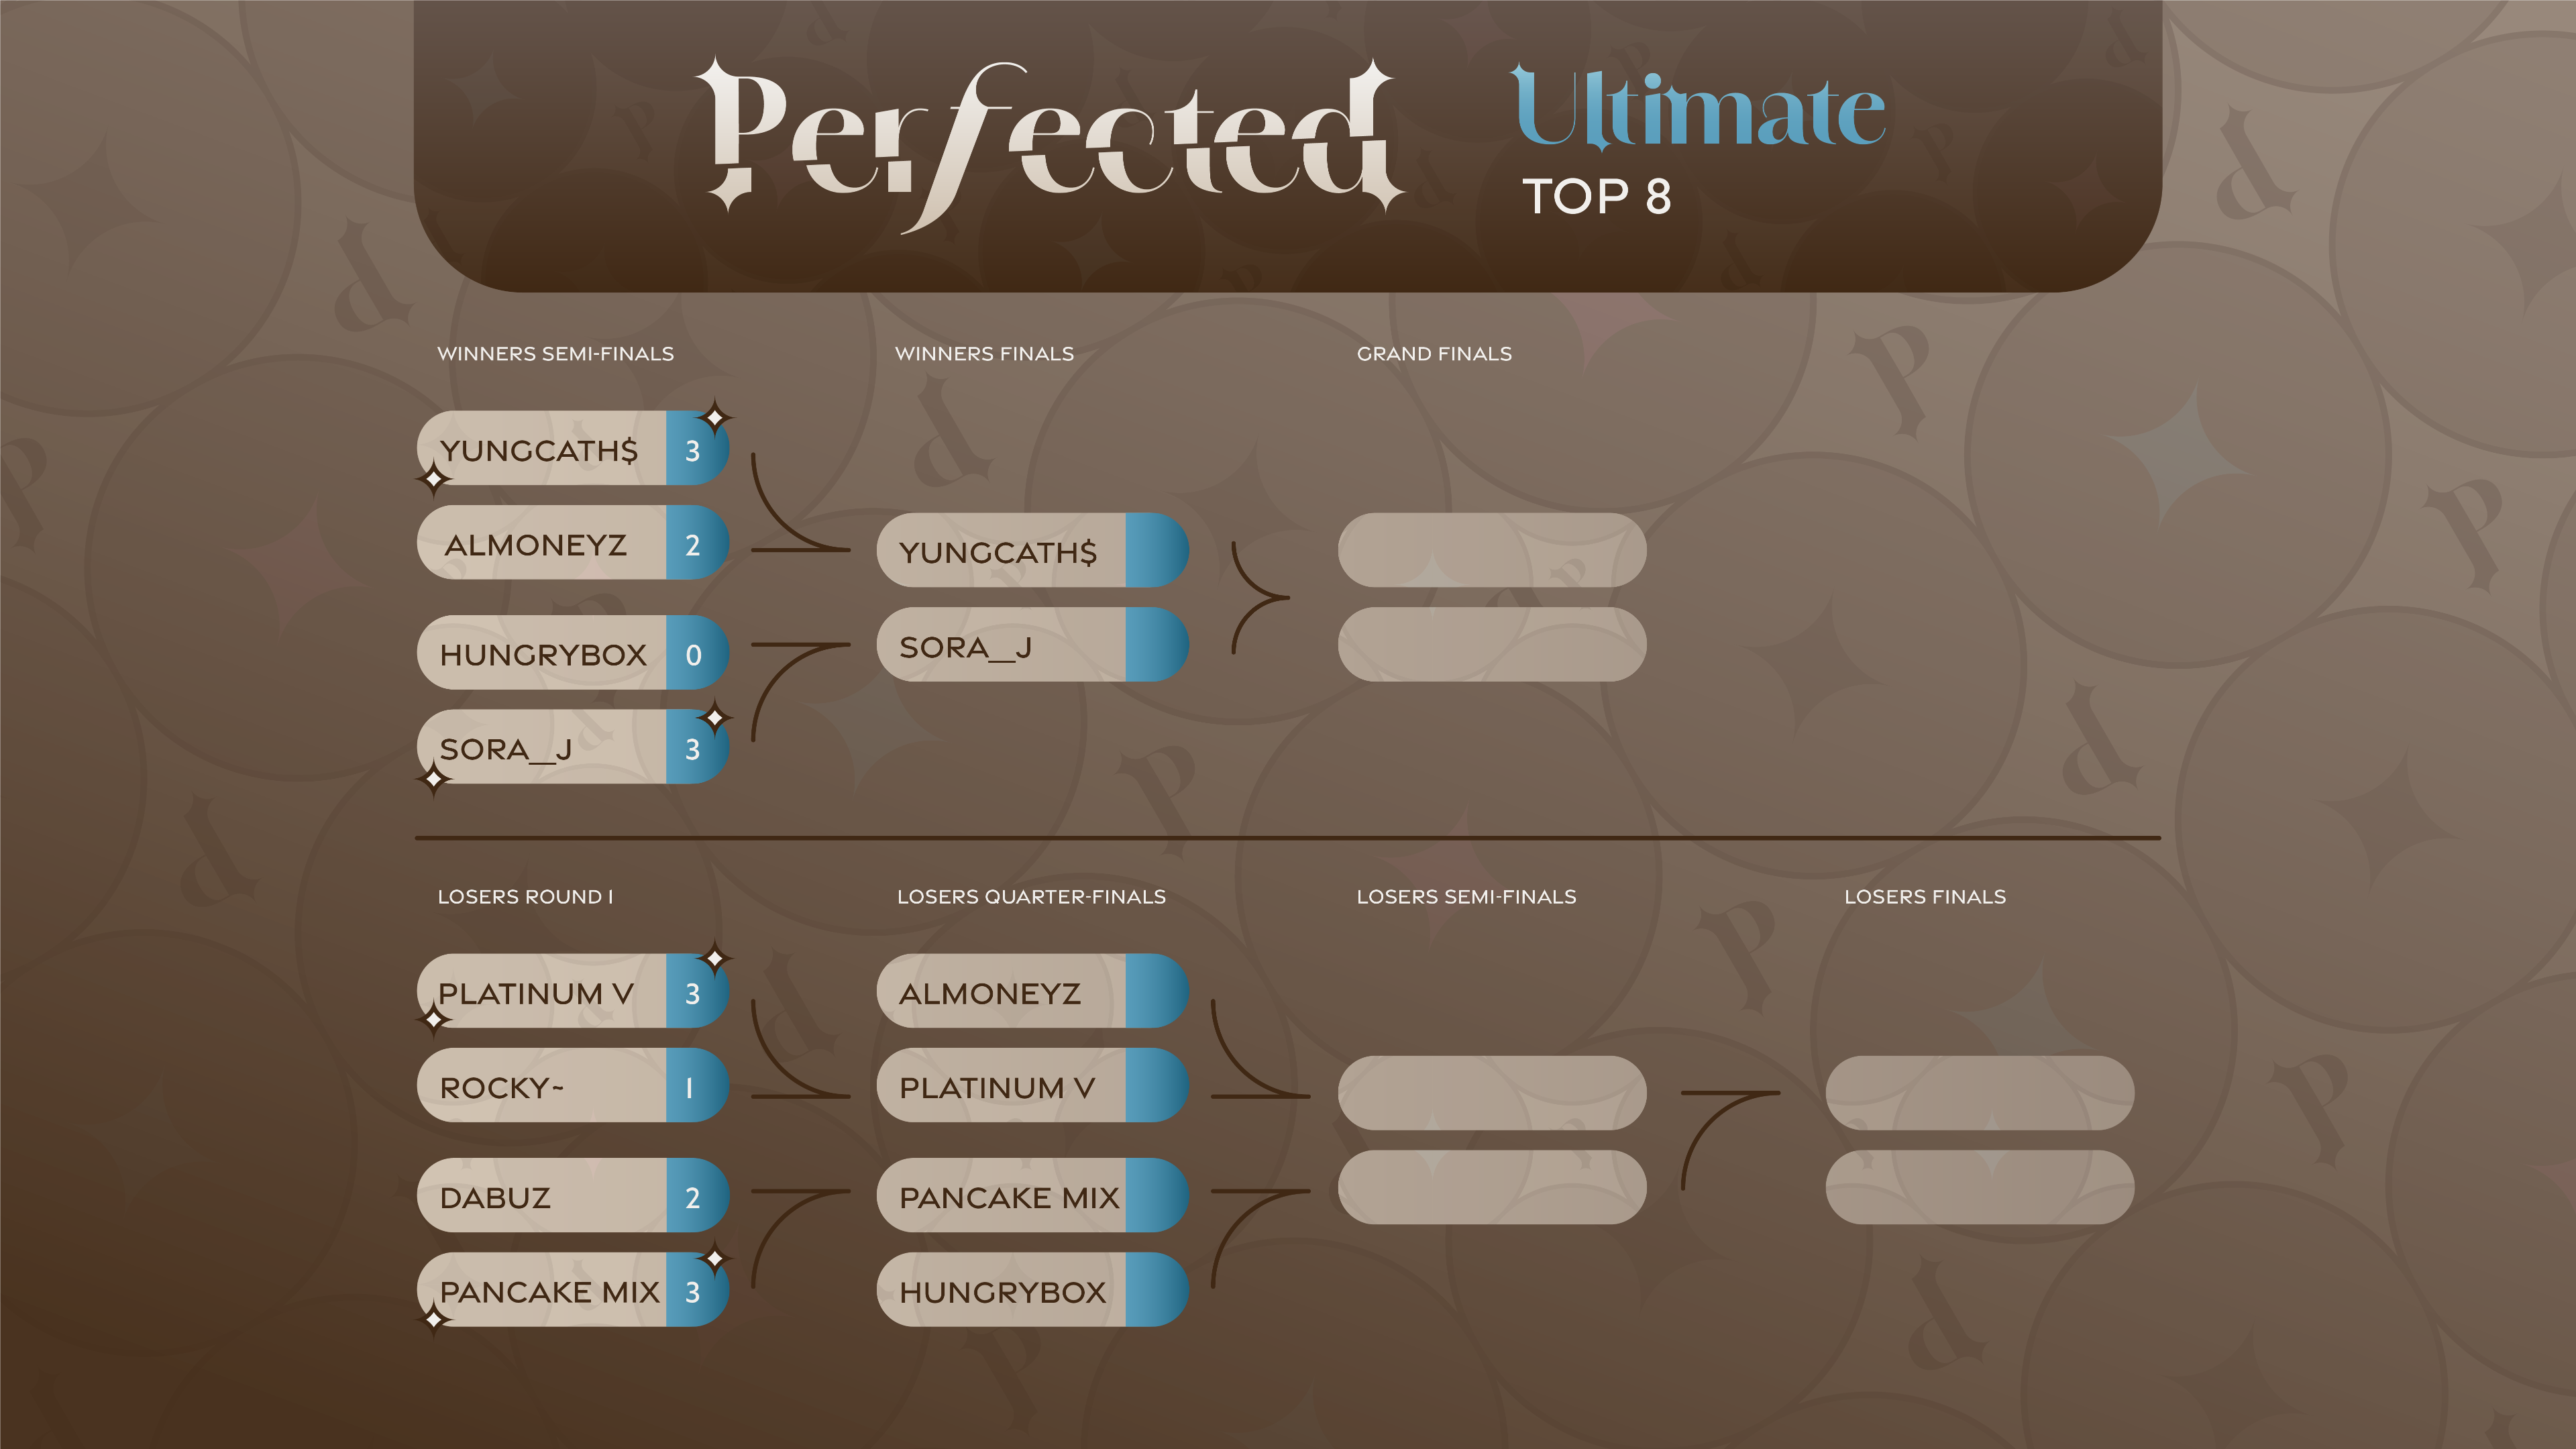Click the Grand Finals heading
The width and height of the screenshot is (2576, 1449).
click(x=1434, y=354)
